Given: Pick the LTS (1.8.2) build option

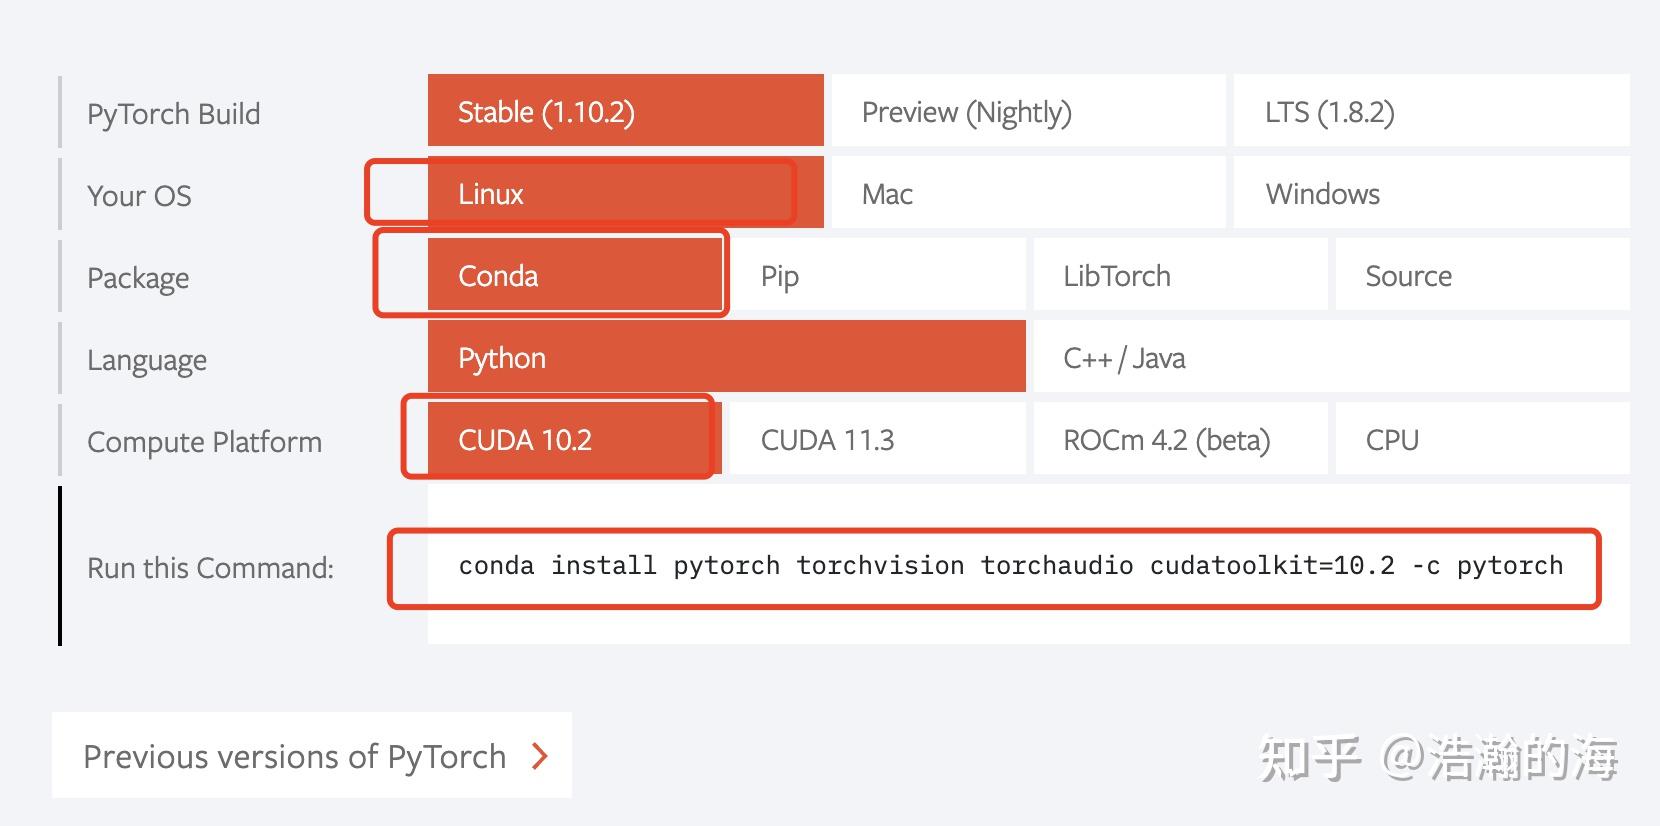Looking at the screenshot, I should [1431, 112].
